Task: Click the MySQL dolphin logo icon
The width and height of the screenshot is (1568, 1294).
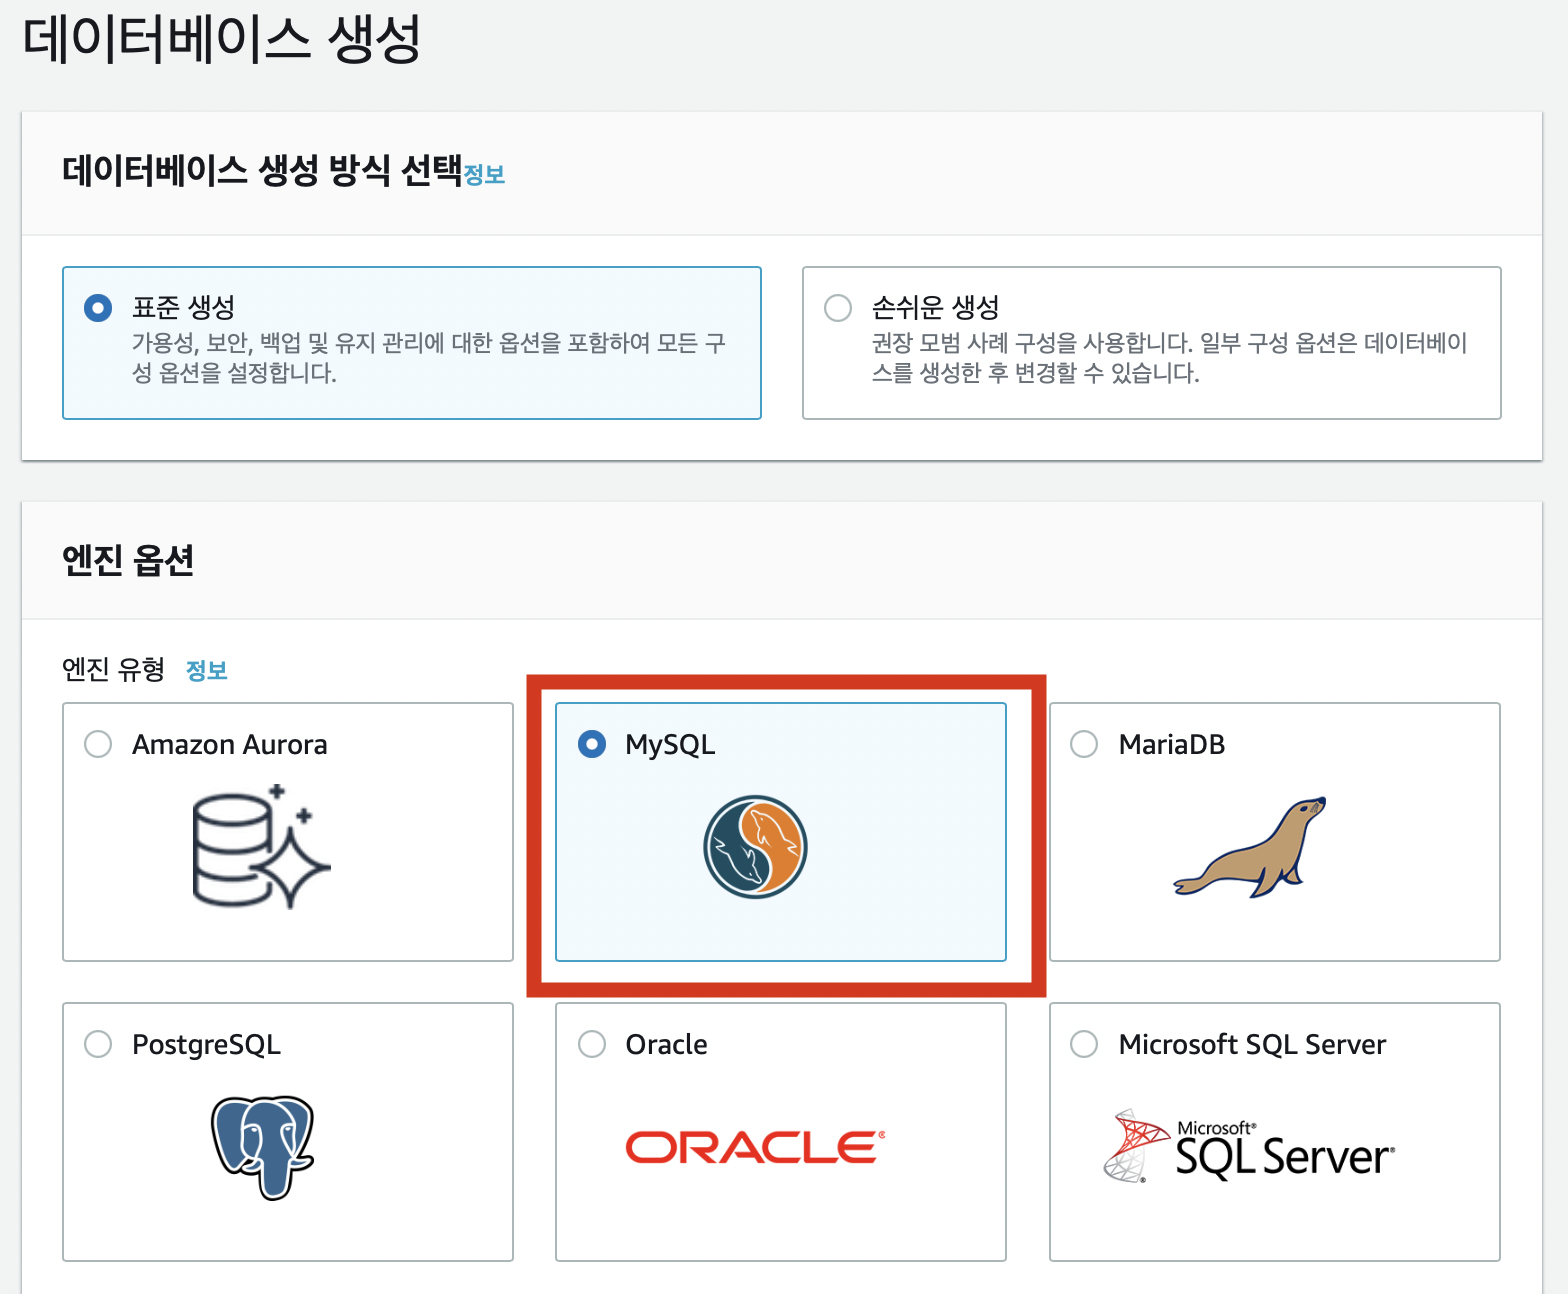Action: [x=755, y=847]
